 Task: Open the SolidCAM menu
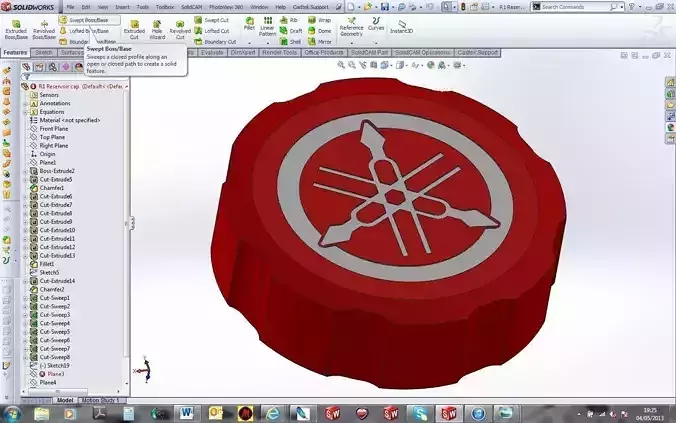pyautogui.click(x=191, y=7)
